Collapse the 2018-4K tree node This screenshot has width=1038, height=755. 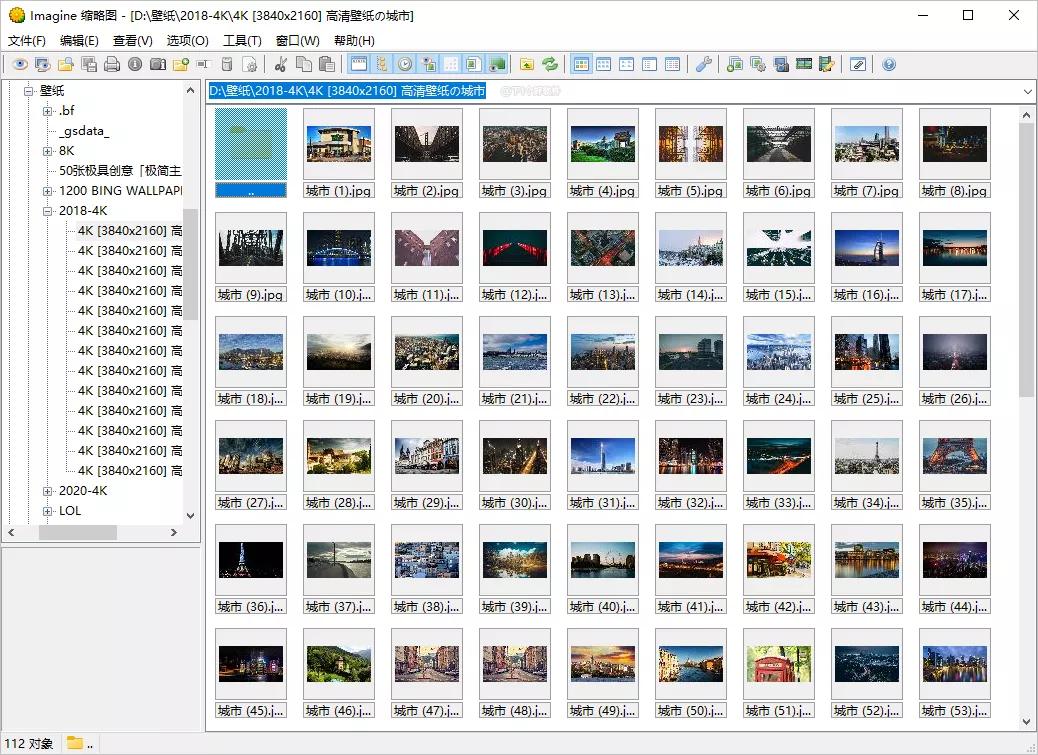tap(46, 211)
